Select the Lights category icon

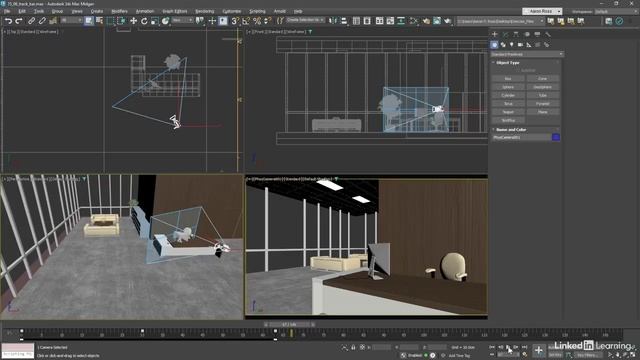click(511, 44)
